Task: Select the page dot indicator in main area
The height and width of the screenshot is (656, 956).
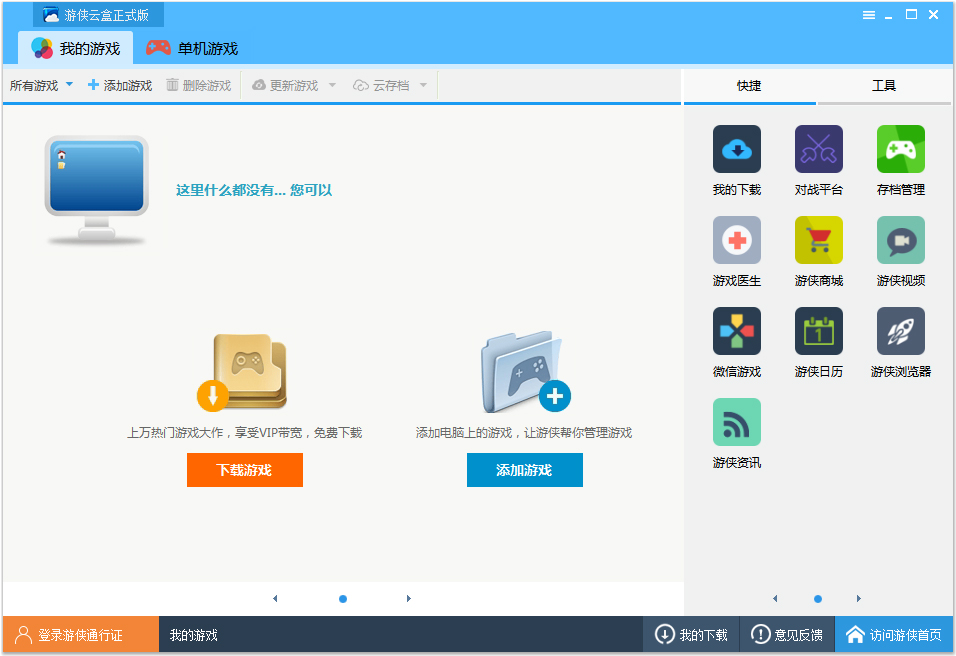Action: [343, 599]
